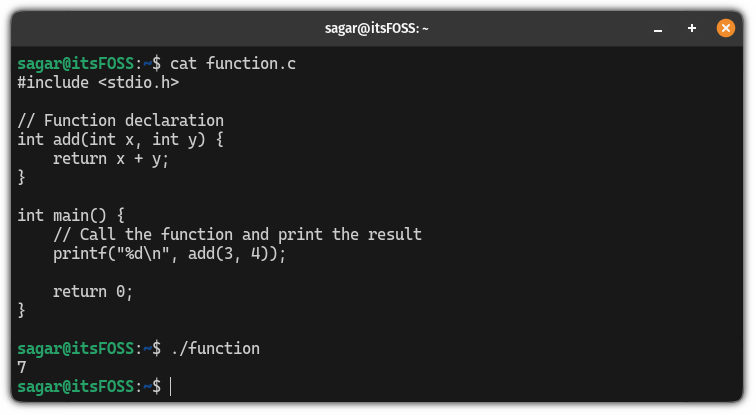Click the int add(int x, int y) line
This screenshot has height=415, width=756.
pos(121,140)
